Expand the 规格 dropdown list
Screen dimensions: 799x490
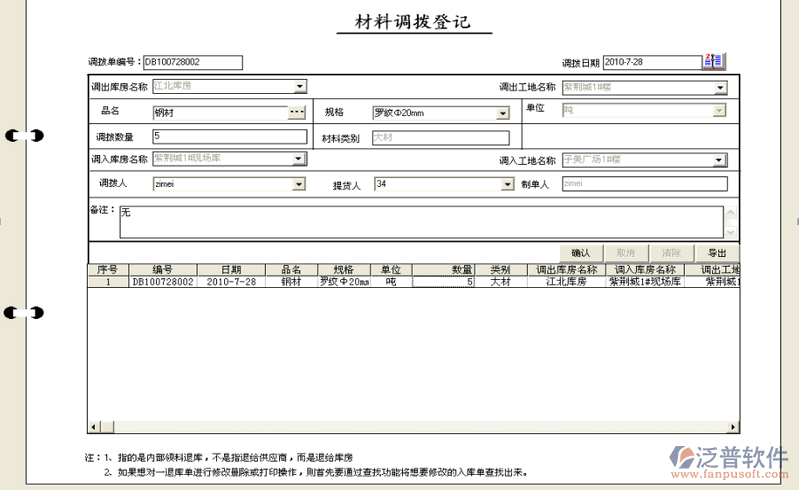click(501, 113)
